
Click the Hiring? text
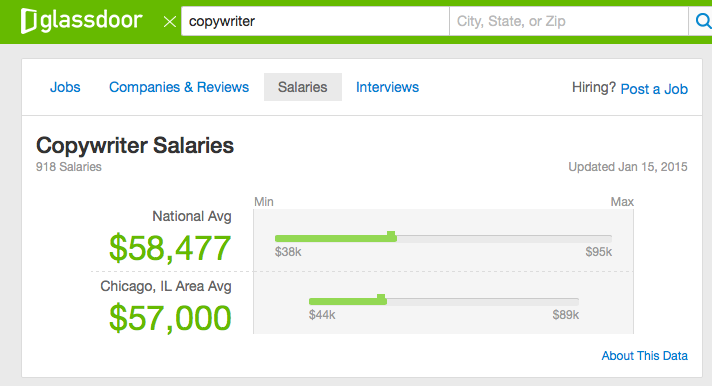pyautogui.click(x=593, y=87)
